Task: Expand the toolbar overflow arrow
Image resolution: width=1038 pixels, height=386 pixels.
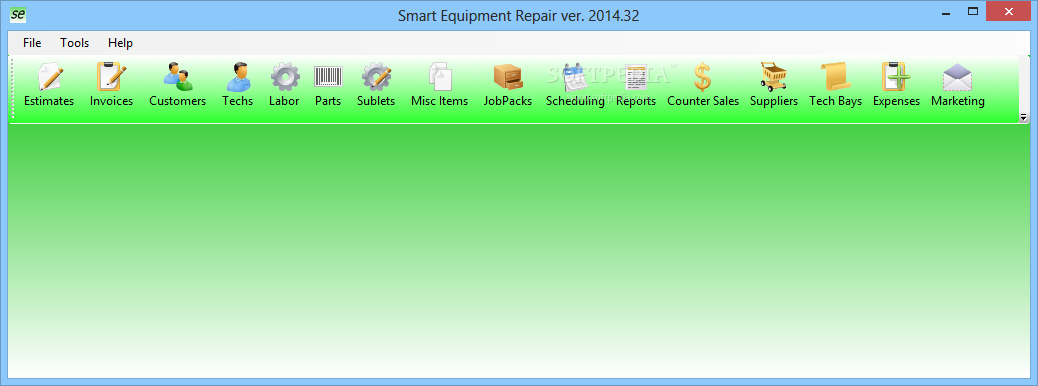Action: [1023, 117]
